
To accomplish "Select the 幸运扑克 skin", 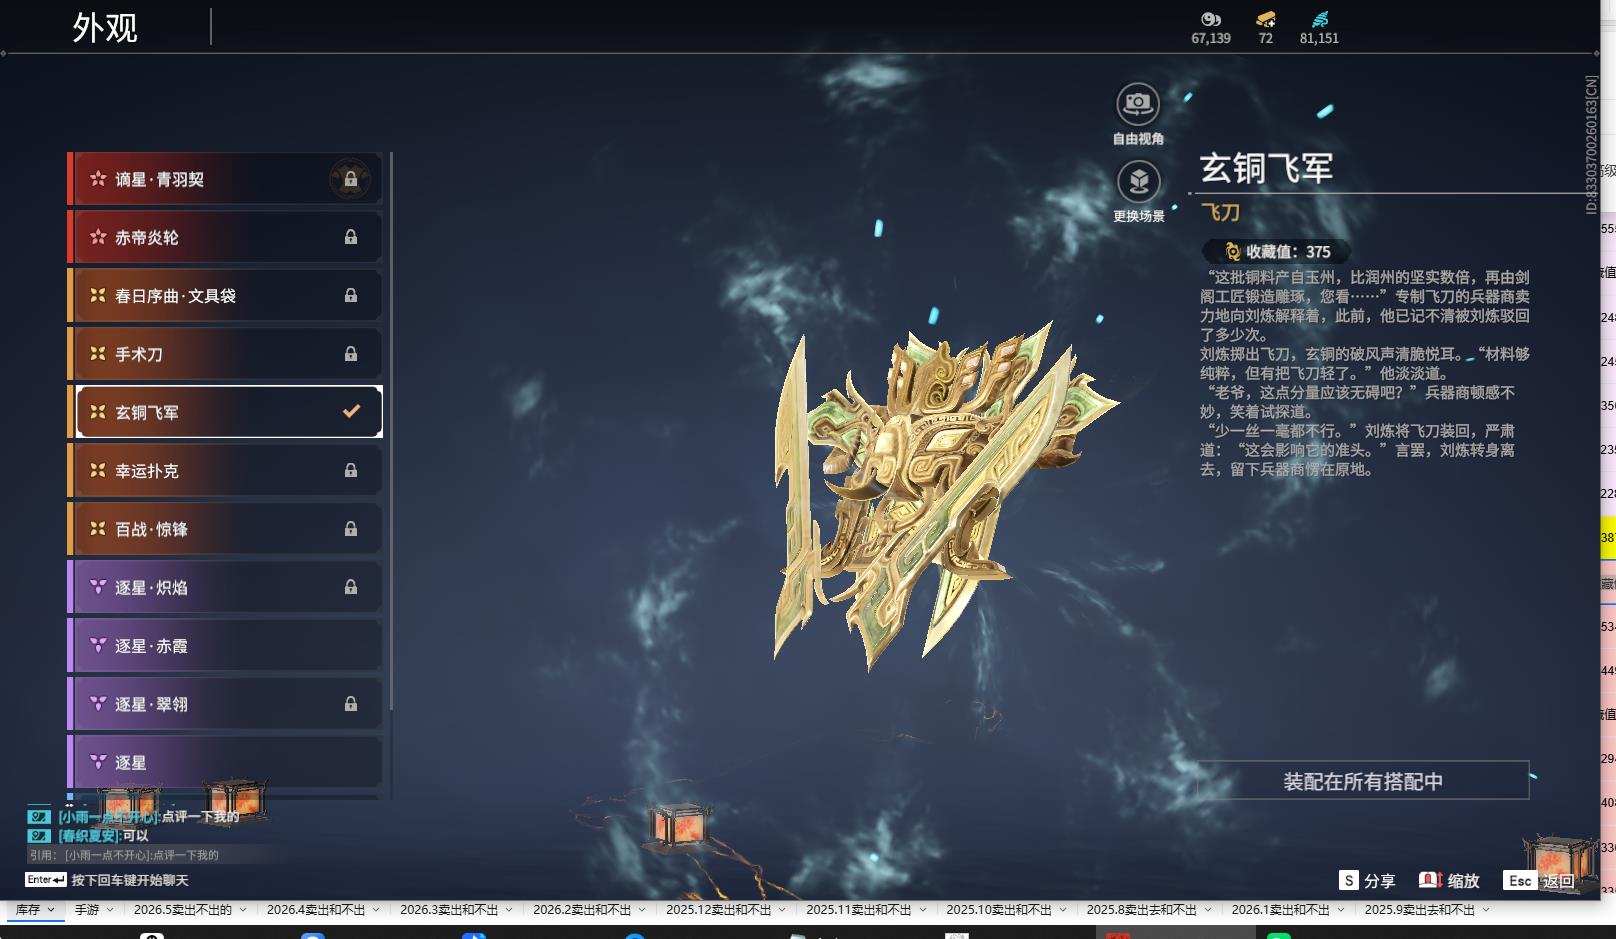I will [225, 471].
